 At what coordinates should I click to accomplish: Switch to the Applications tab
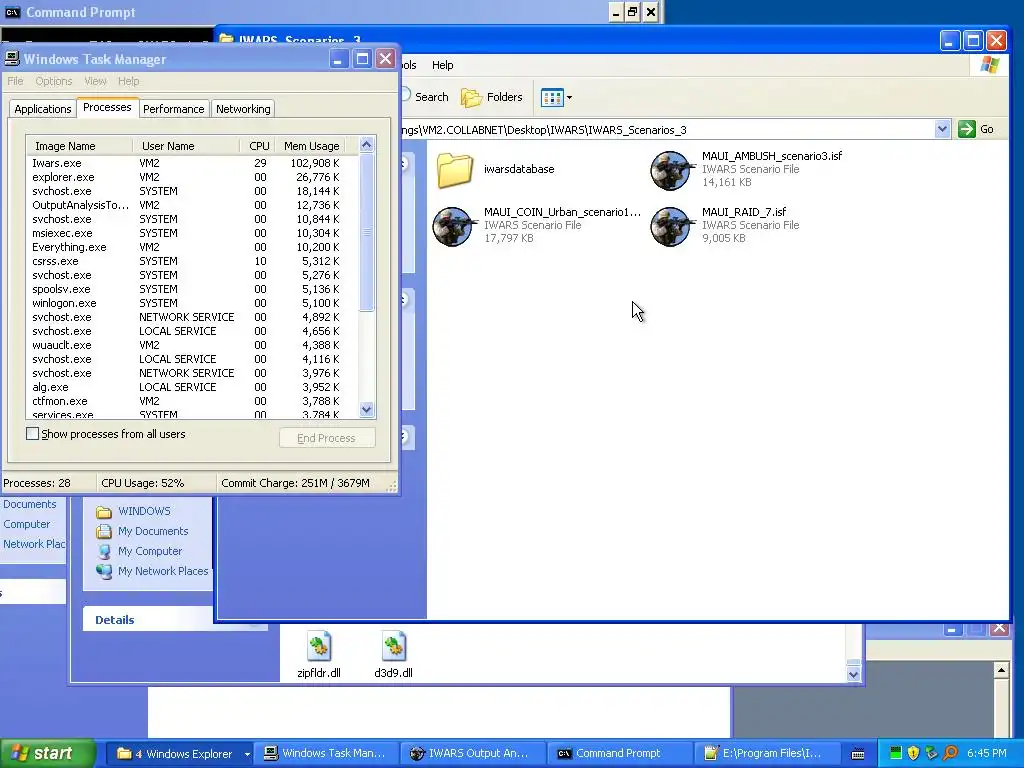[x=42, y=109]
